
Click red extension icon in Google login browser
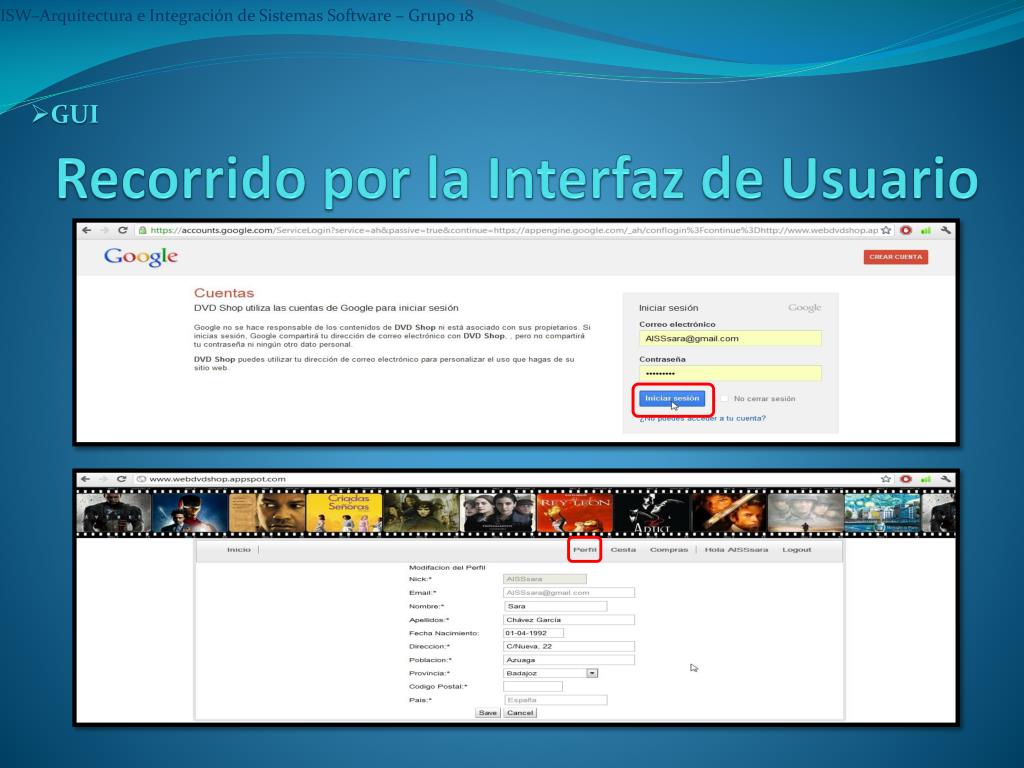point(906,230)
